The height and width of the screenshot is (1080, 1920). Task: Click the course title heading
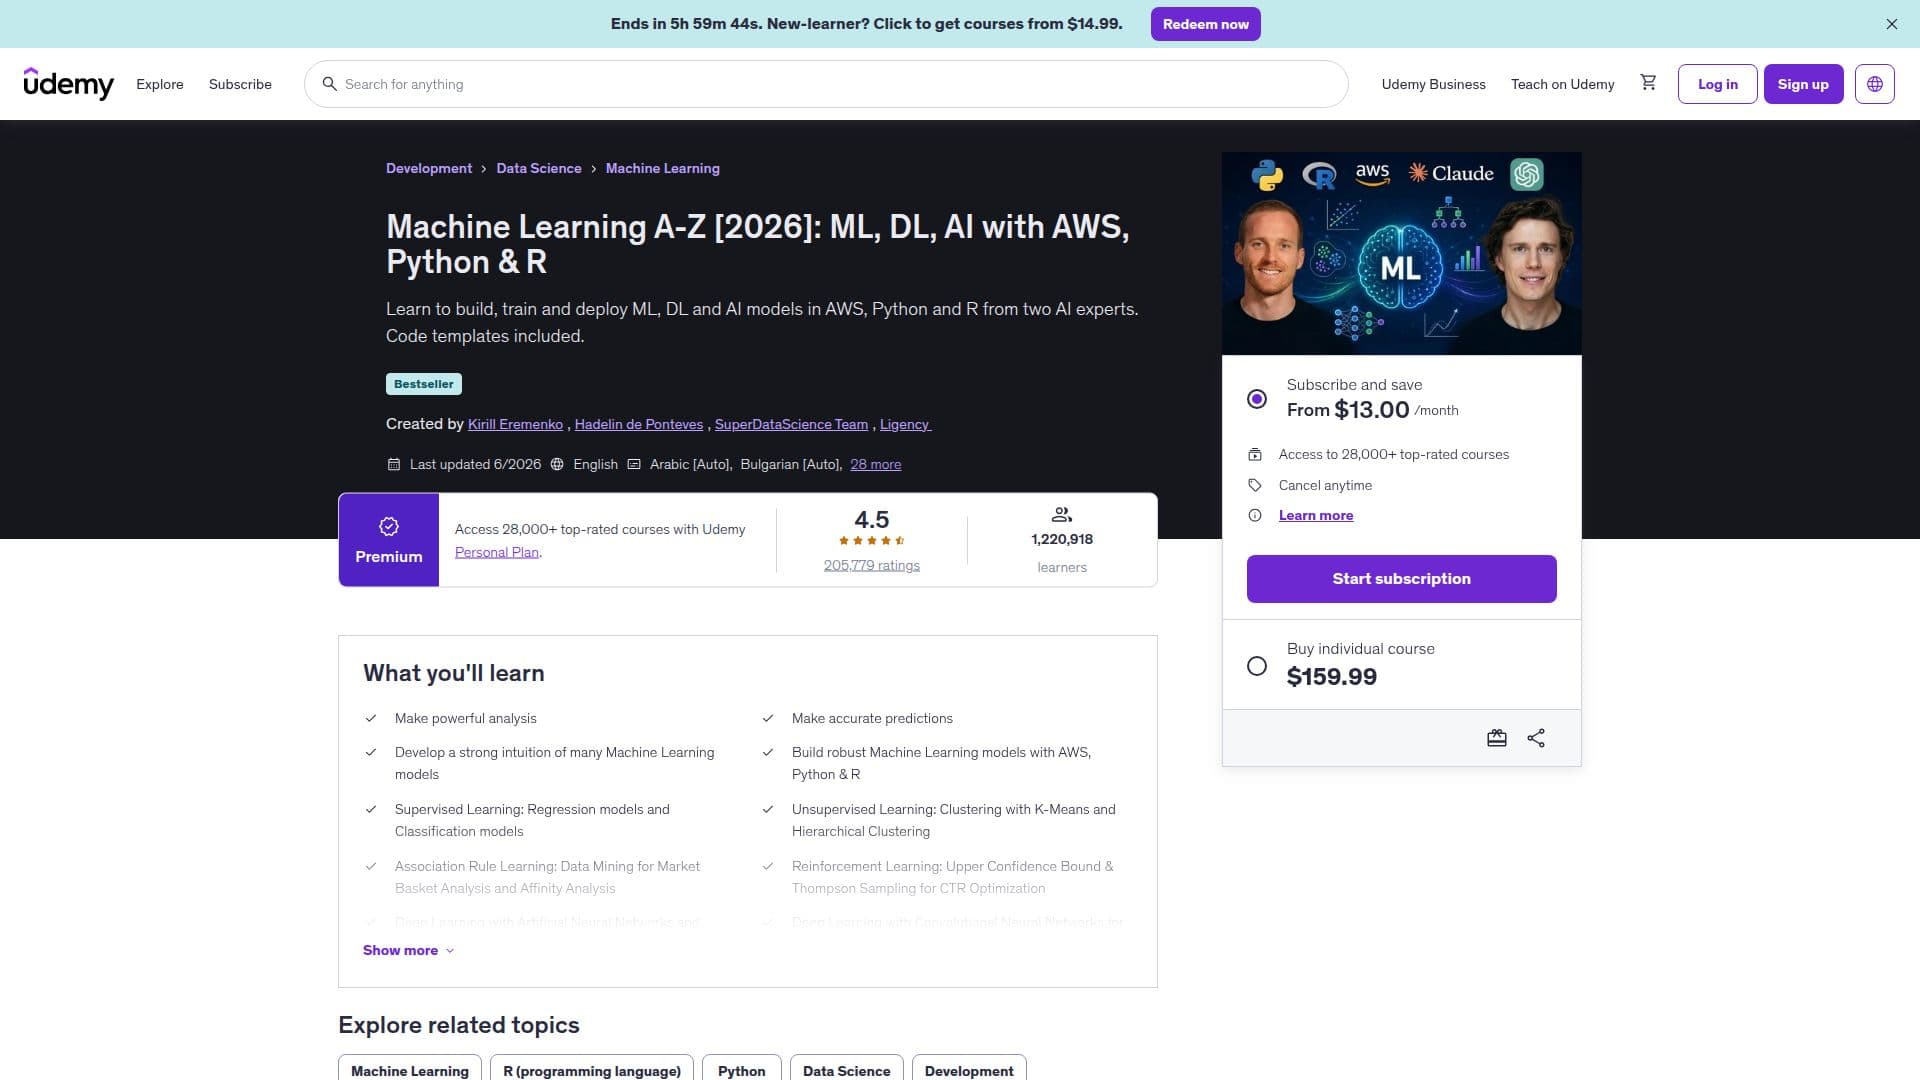tap(758, 244)
